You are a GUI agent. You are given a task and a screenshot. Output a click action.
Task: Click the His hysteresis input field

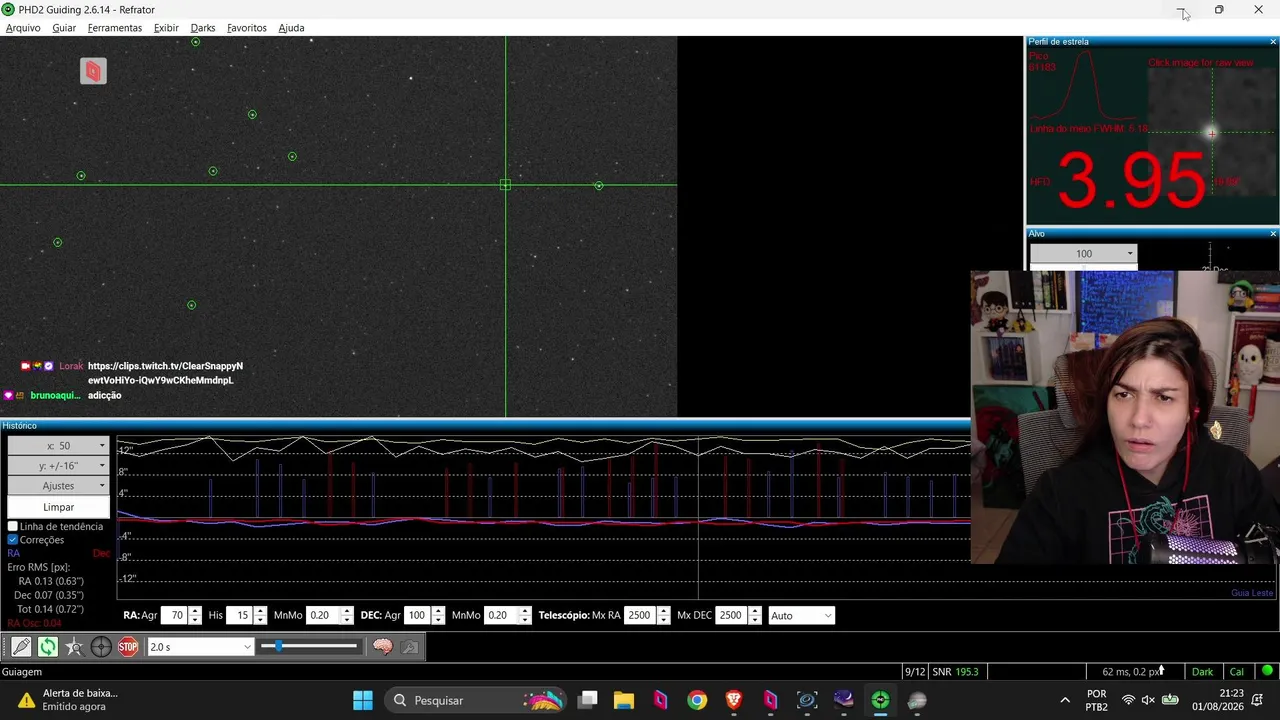(x=240, y=616)
